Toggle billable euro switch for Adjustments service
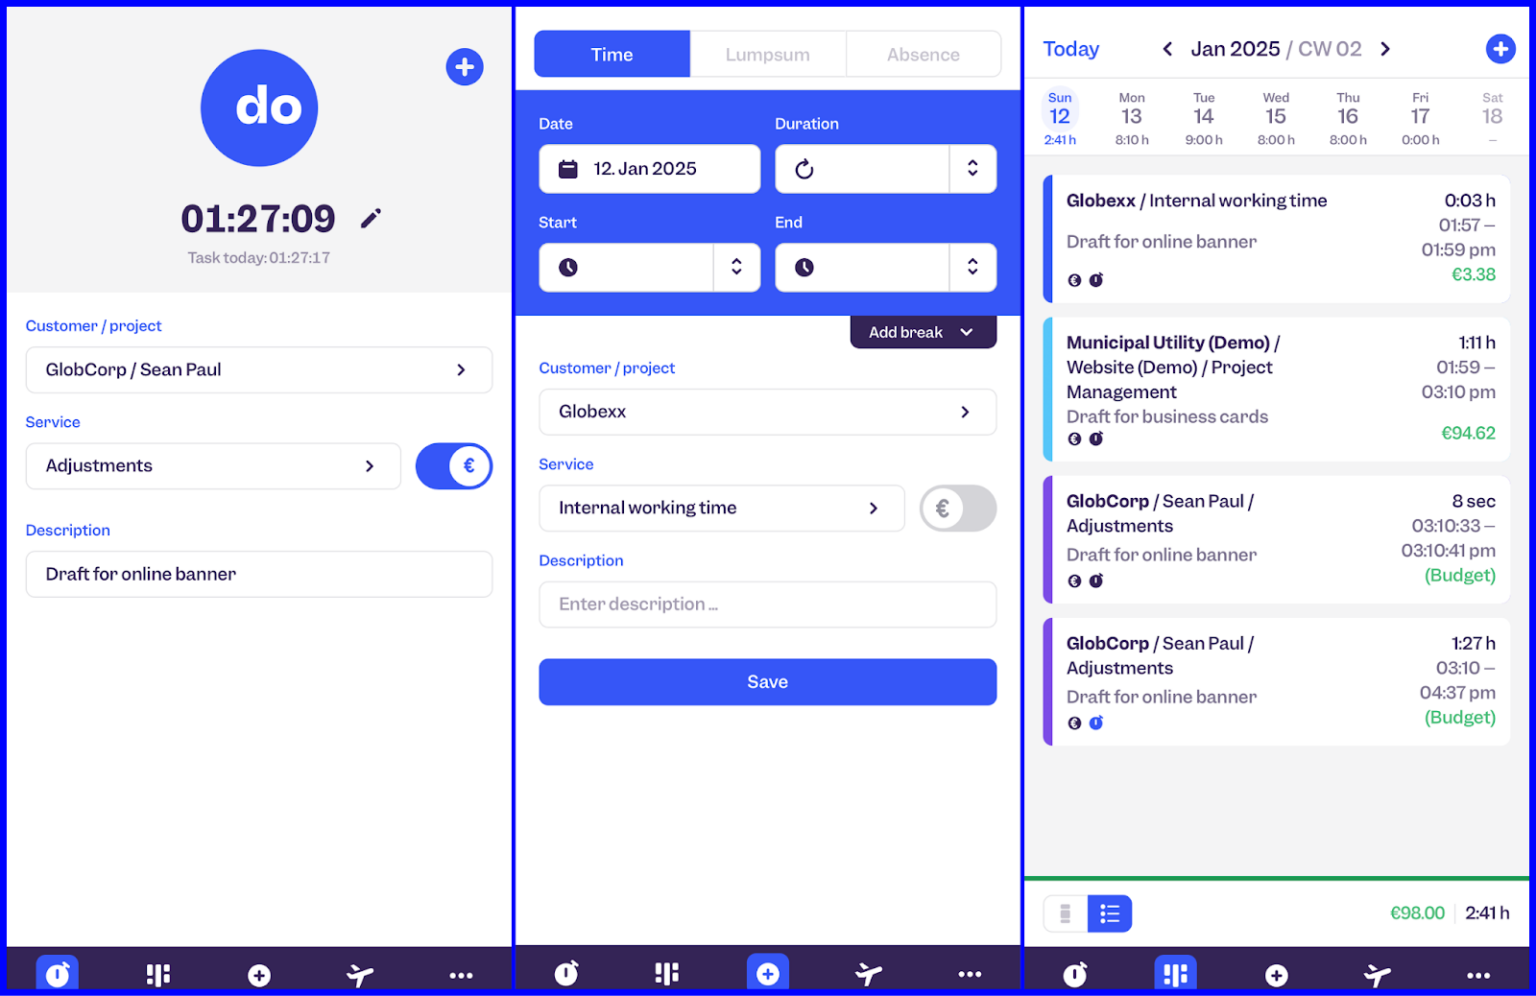1536x996 pixels. tap(454, 466)
